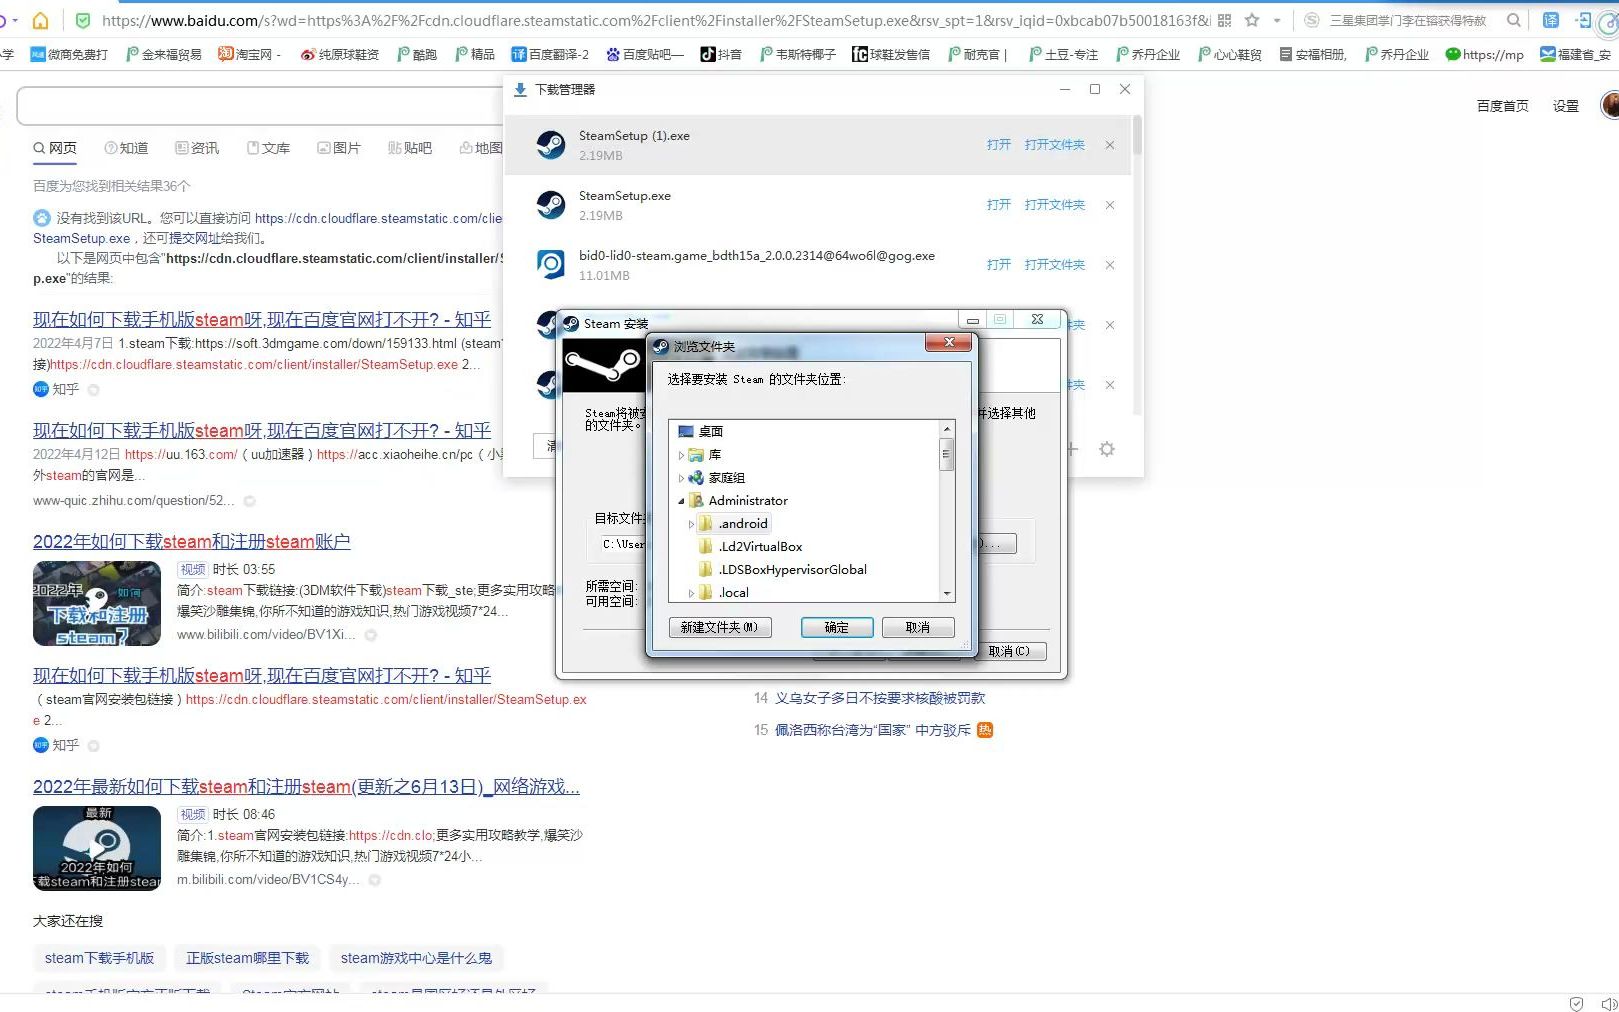Screen dimensions: 1619x1012
Task: Open the 百度首页 link
Action: (x=1502, y=106)
